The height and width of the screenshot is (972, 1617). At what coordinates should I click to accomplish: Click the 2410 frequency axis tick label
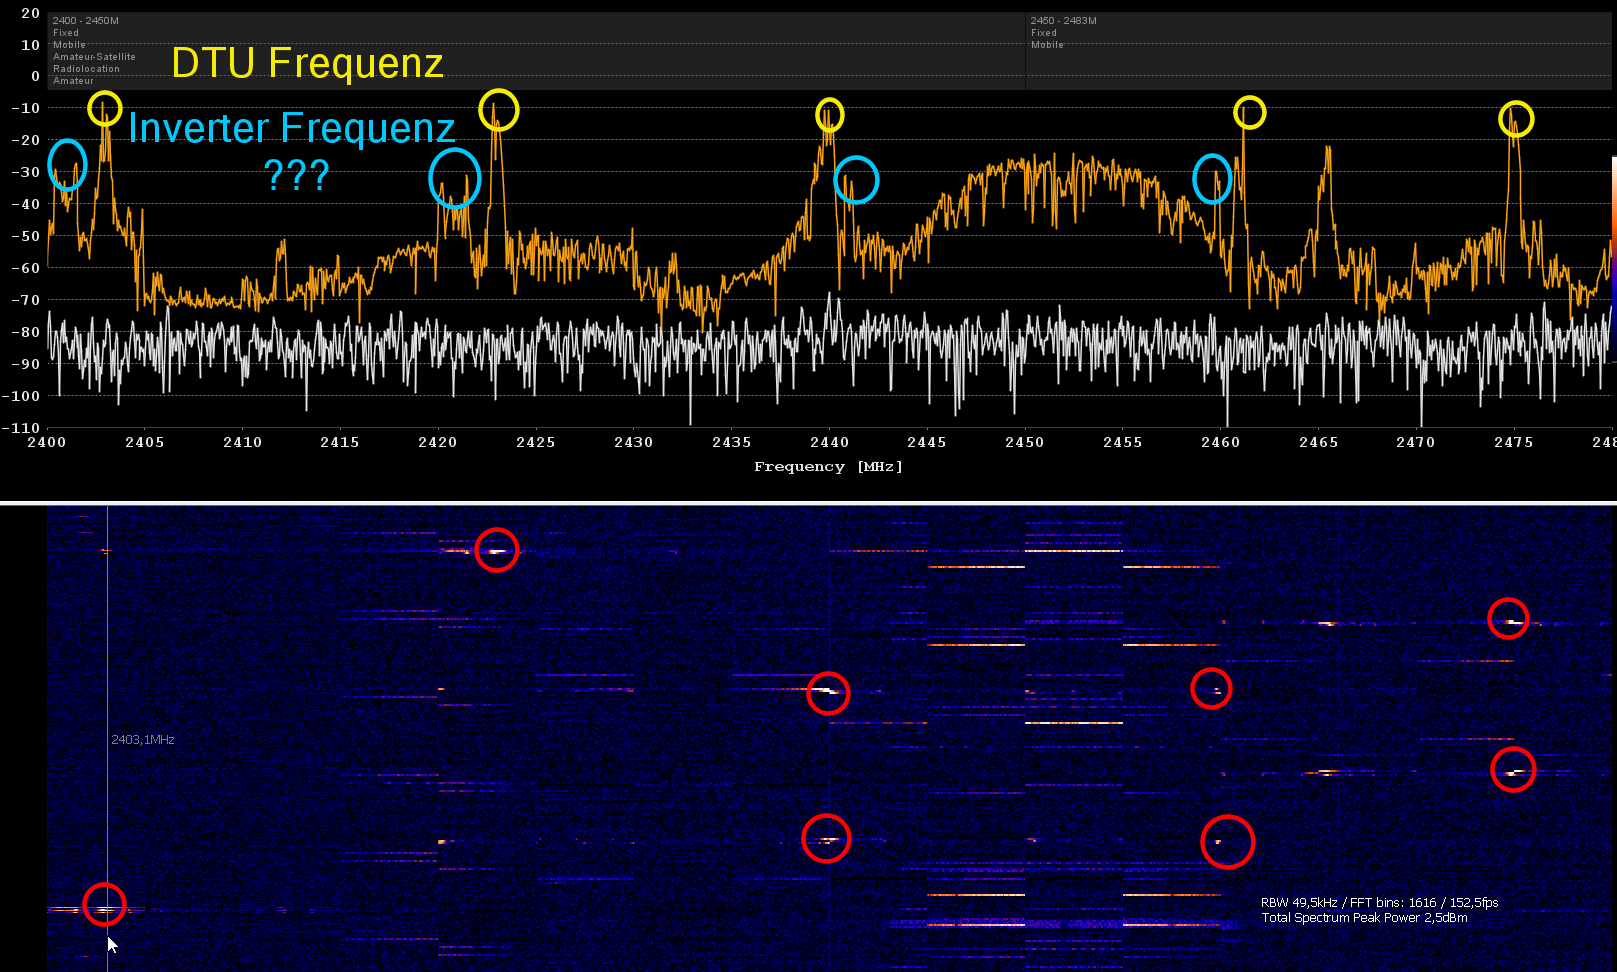tap(242, 442)
